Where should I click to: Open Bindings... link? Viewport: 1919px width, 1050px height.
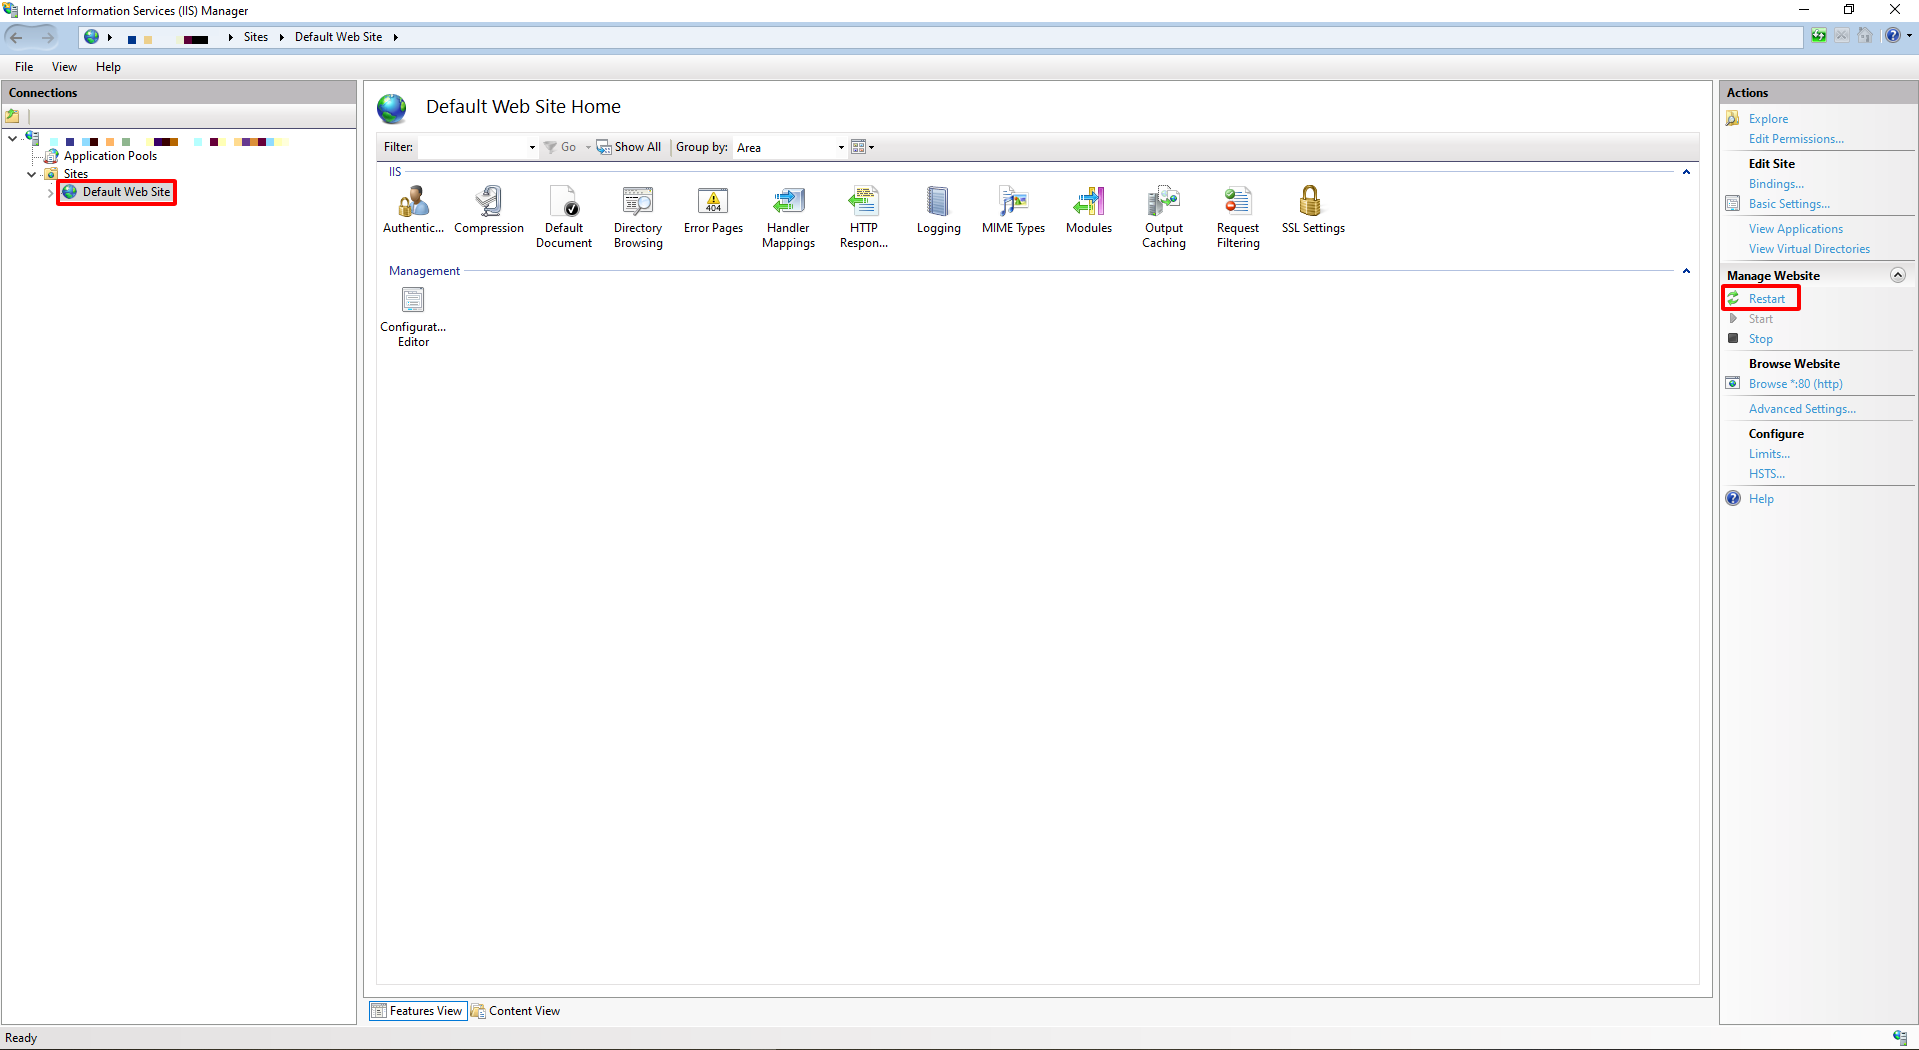pos(1776,184)
